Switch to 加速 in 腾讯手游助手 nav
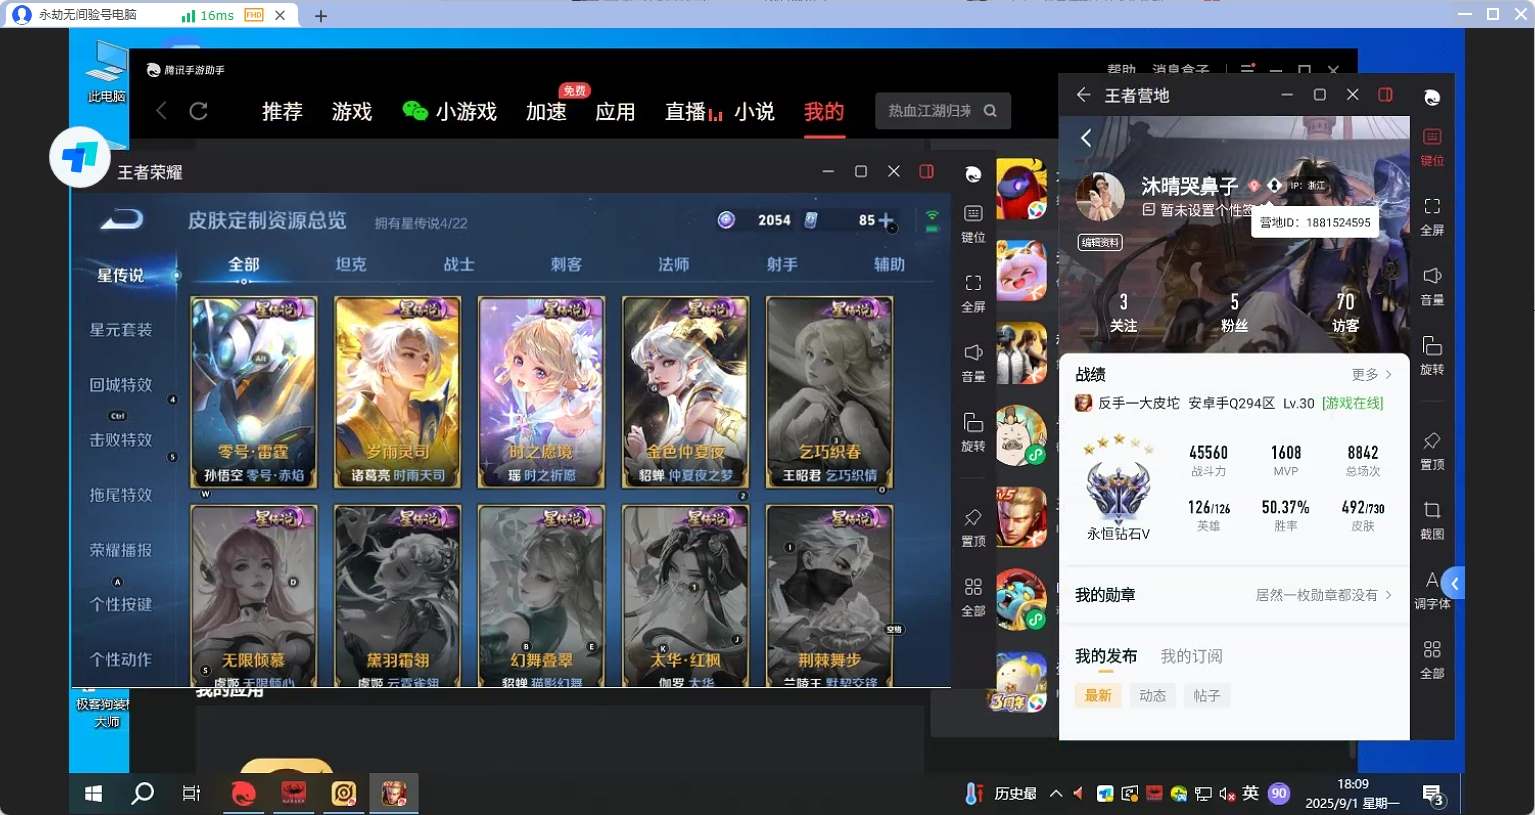This screenshot has height=815, width=1535. [x=546, y=112]
